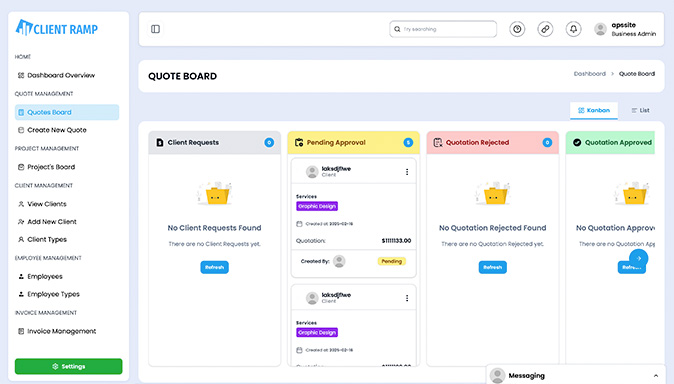
Task: Click 'No Quotation Rejected Found' text
Action: coord(492,228)
